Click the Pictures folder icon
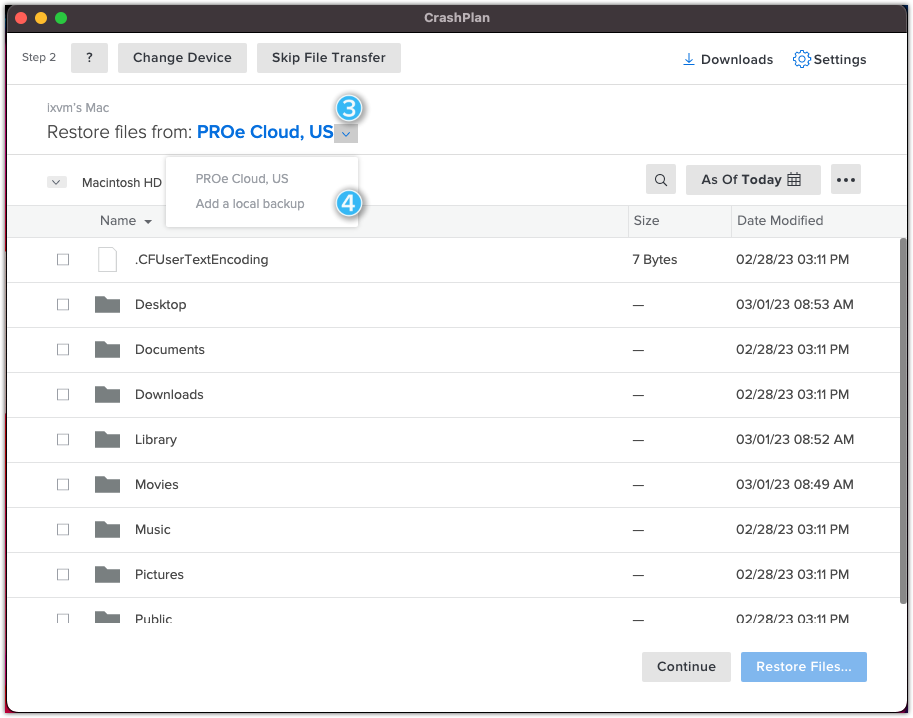913x718 pixels. pyautogui.click(x=107, y=574)
